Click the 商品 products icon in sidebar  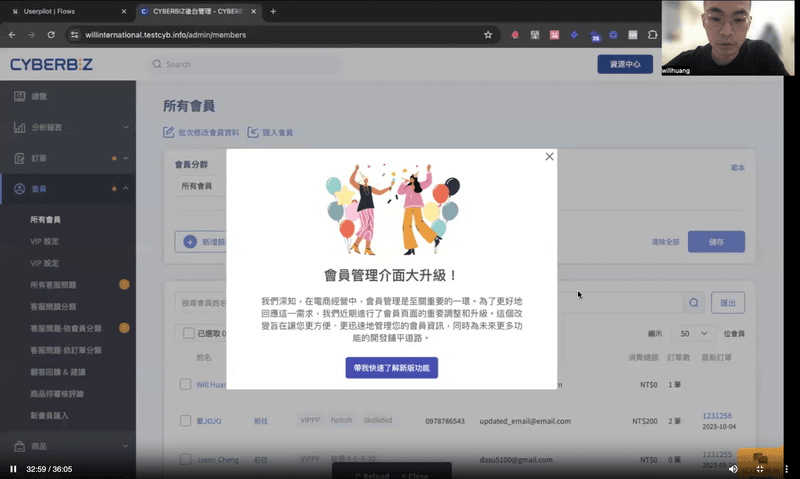tap(19, 446)
